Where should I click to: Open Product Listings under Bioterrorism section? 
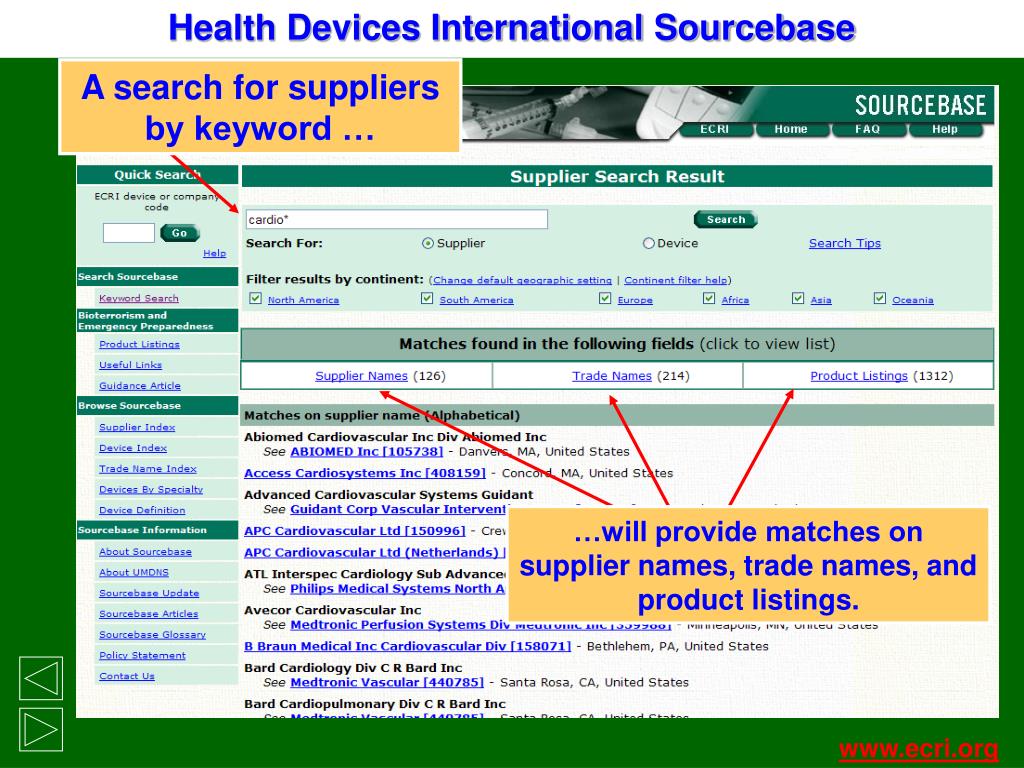(139, 344)
